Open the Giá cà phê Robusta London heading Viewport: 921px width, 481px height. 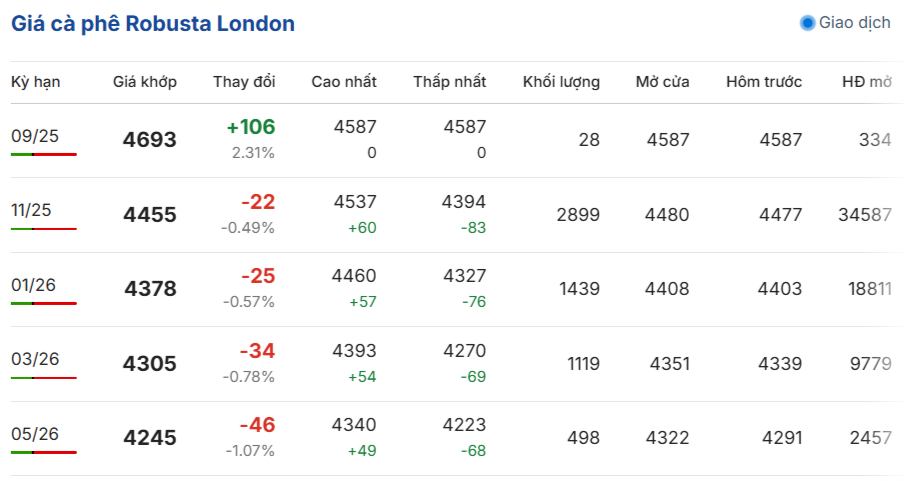click(x=153, y=23)
